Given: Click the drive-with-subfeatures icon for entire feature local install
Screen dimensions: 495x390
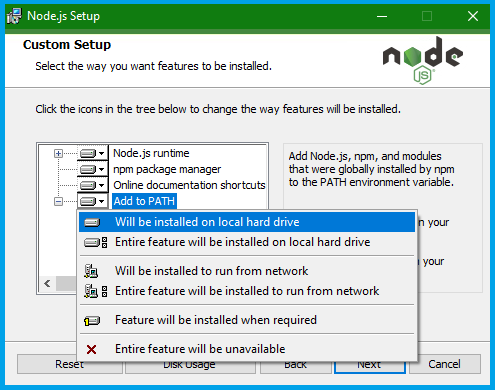Looking at the screenshot, I should (96, 242).
